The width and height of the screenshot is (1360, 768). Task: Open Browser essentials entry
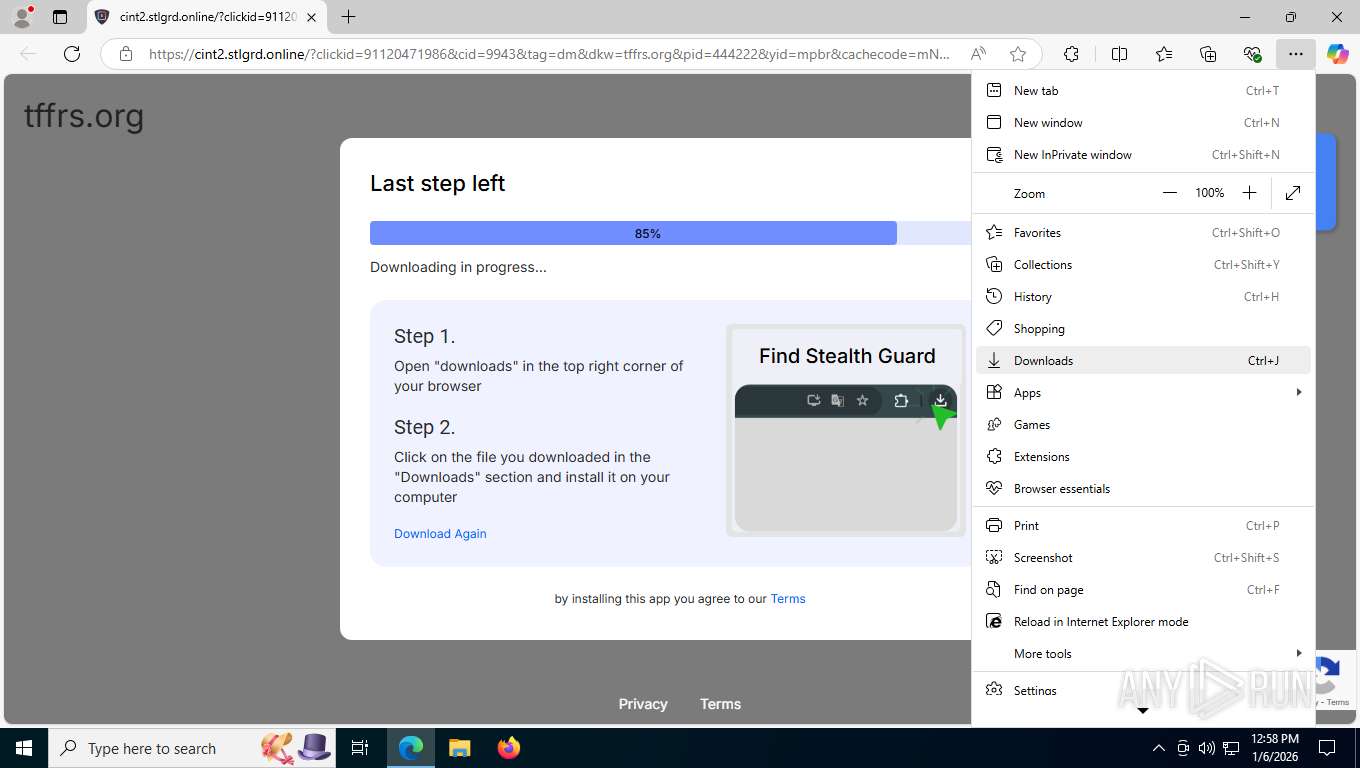[x=1143, y=489]
